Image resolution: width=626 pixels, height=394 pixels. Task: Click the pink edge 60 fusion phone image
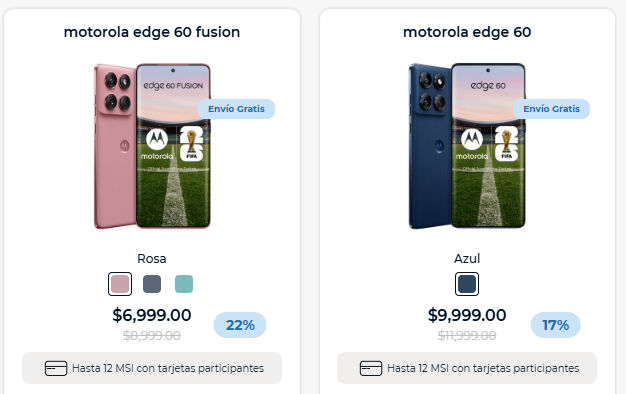click(152, 146)
